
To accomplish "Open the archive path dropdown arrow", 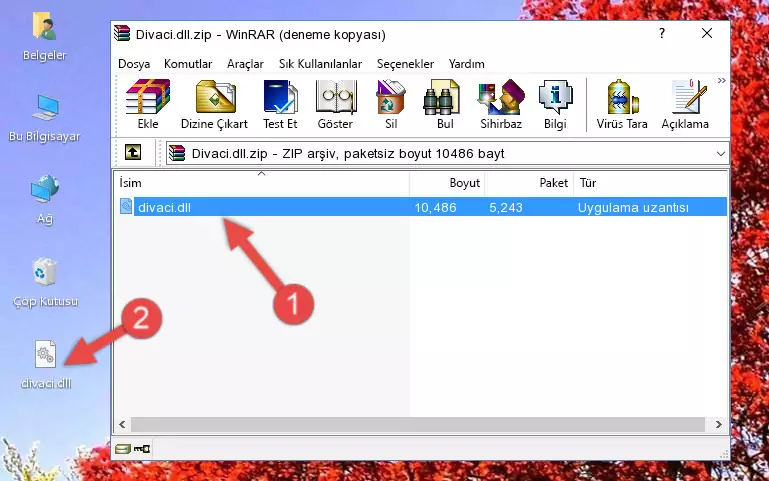I will 720,153.
